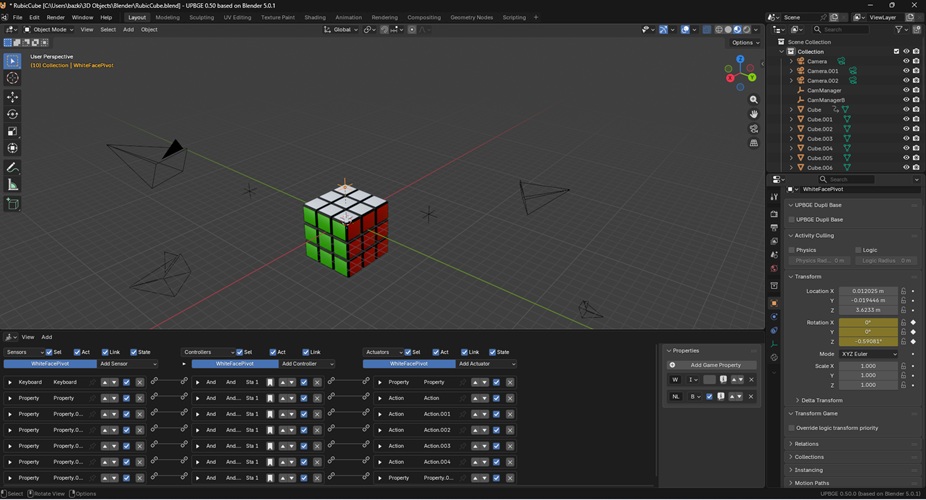926x500 pixels.
Task: Hide Camera.001 in the outliner viewport
Action: [x=906, y=71]
